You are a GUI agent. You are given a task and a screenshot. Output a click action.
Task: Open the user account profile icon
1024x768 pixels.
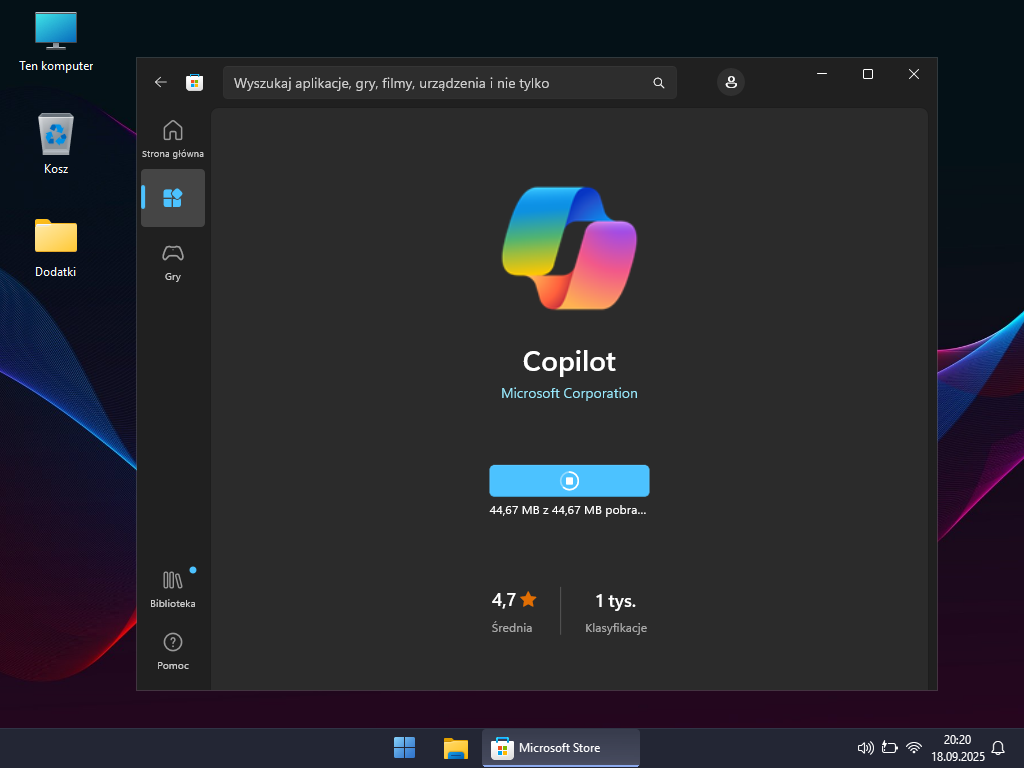coord(731,82)
